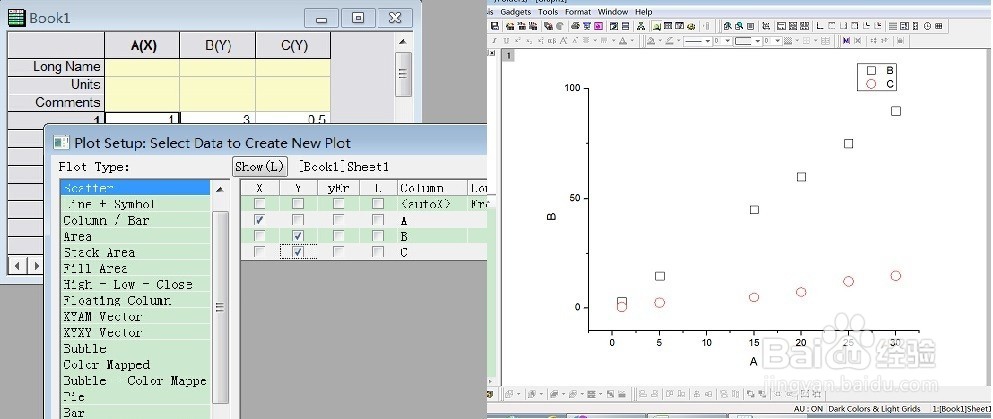Click the Show(L) button
993x419 pixels.
click(260, 166)
